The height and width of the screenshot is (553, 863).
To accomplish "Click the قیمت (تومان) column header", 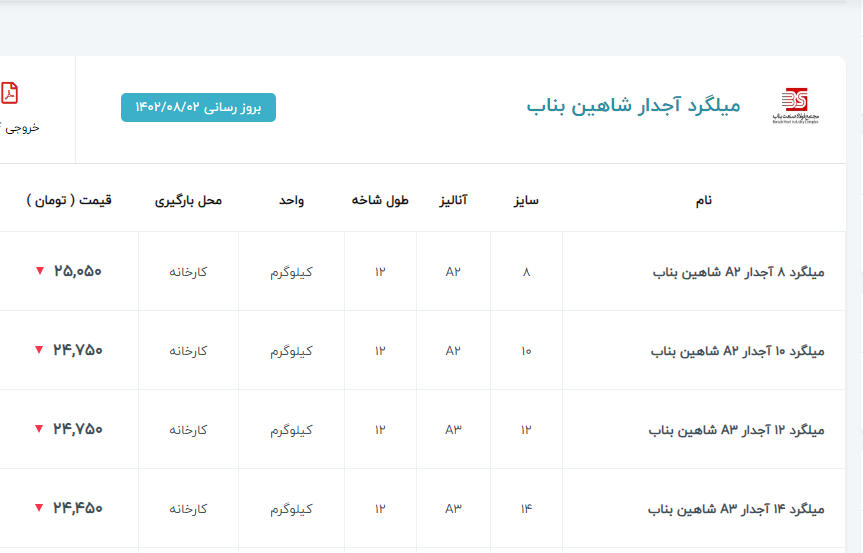I will [x=69, y=200].
